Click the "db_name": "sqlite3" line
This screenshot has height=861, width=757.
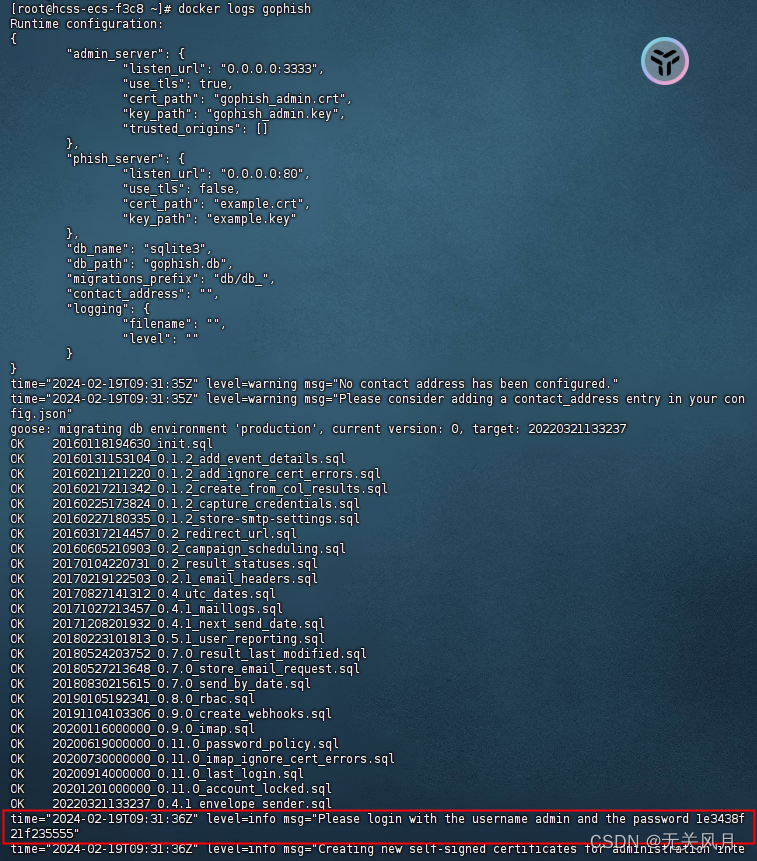[138, 249]
